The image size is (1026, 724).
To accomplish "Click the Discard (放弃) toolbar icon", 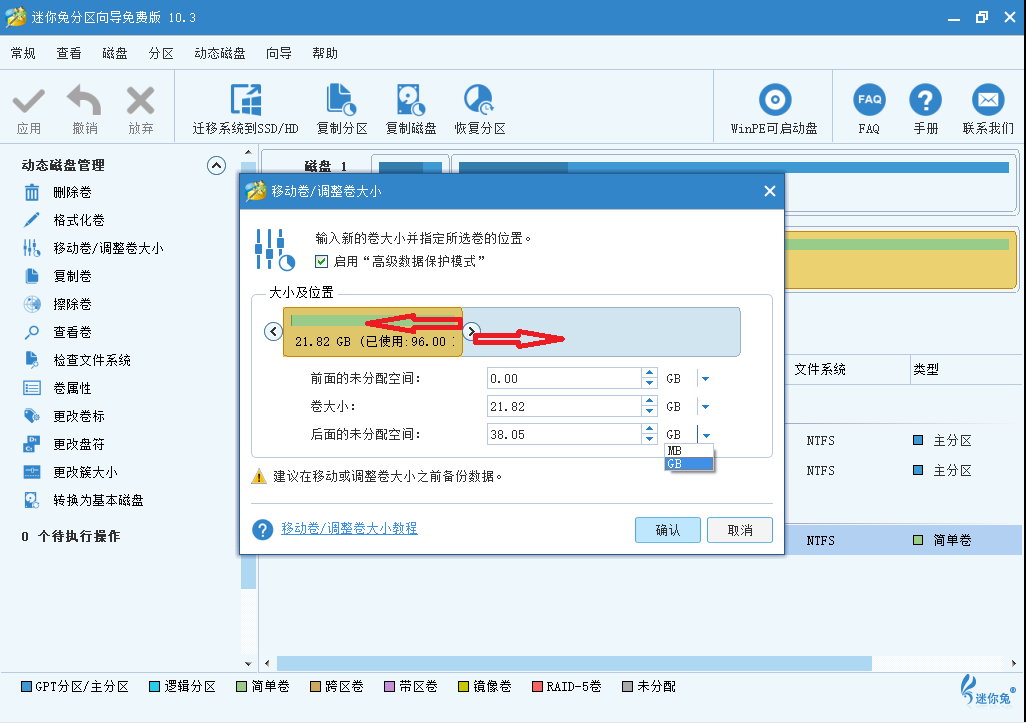I will (141, 109).
